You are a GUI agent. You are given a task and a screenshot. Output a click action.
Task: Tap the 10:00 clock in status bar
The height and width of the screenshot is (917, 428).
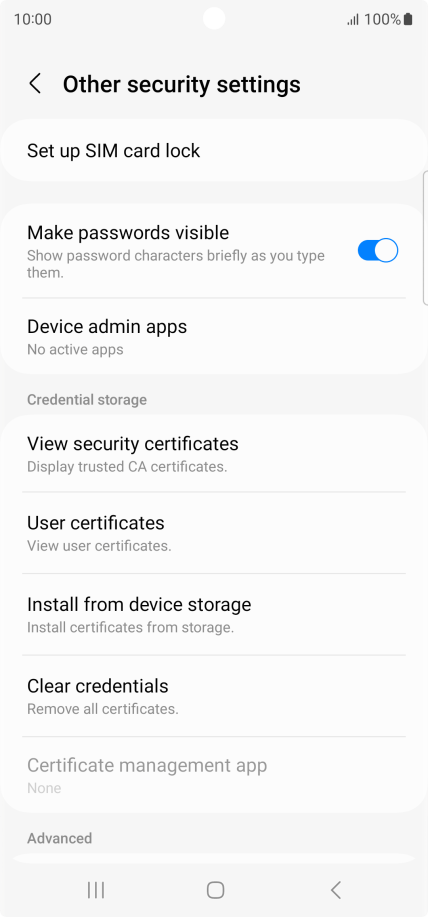[x=33, y=19]
